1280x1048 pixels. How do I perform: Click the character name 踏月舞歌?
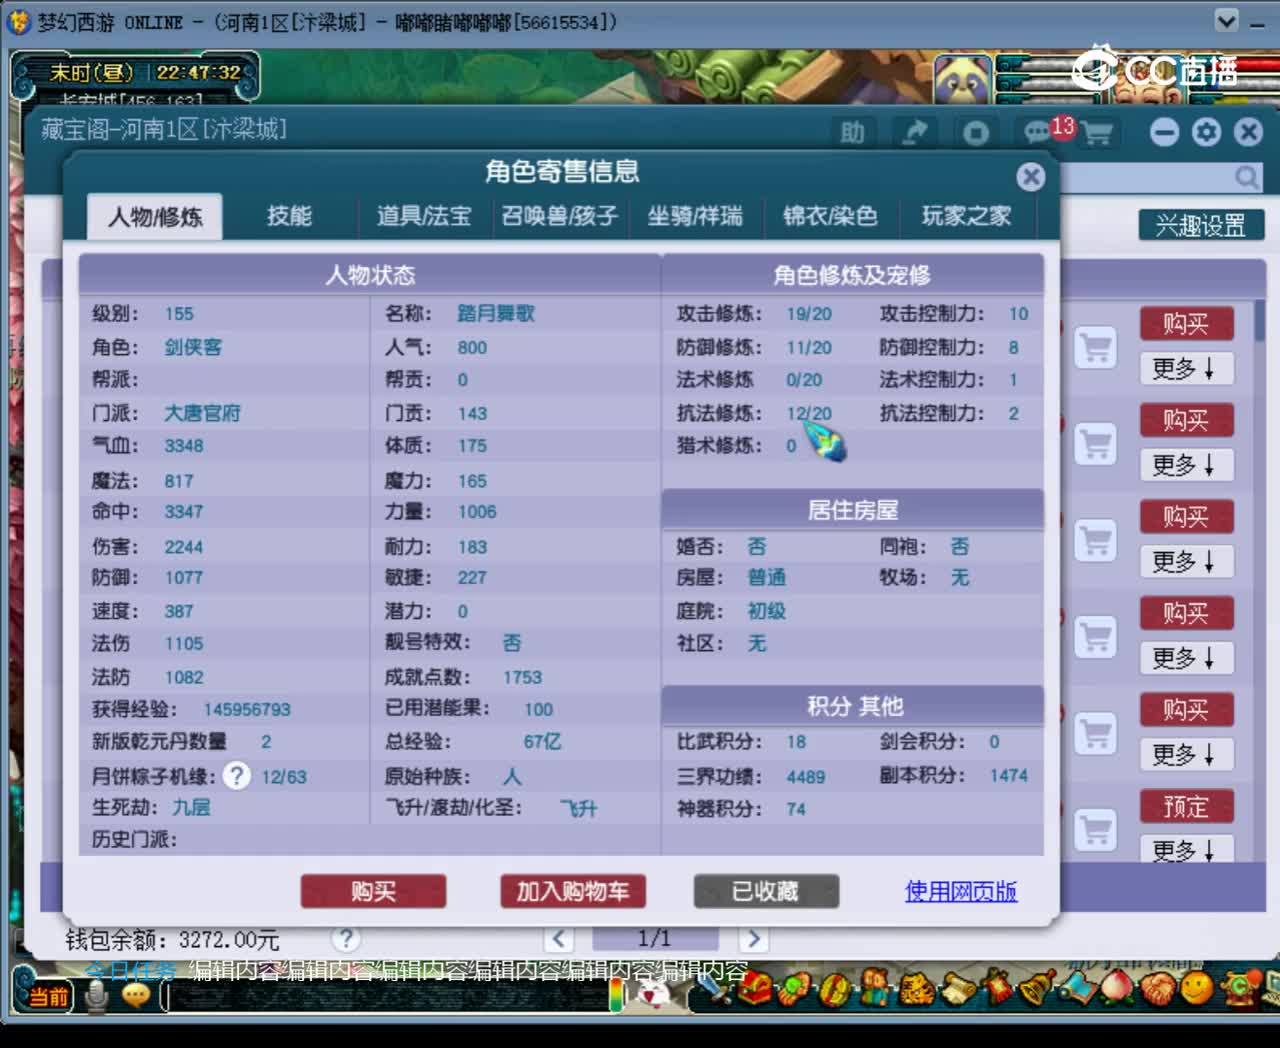(x=496, y=313)
